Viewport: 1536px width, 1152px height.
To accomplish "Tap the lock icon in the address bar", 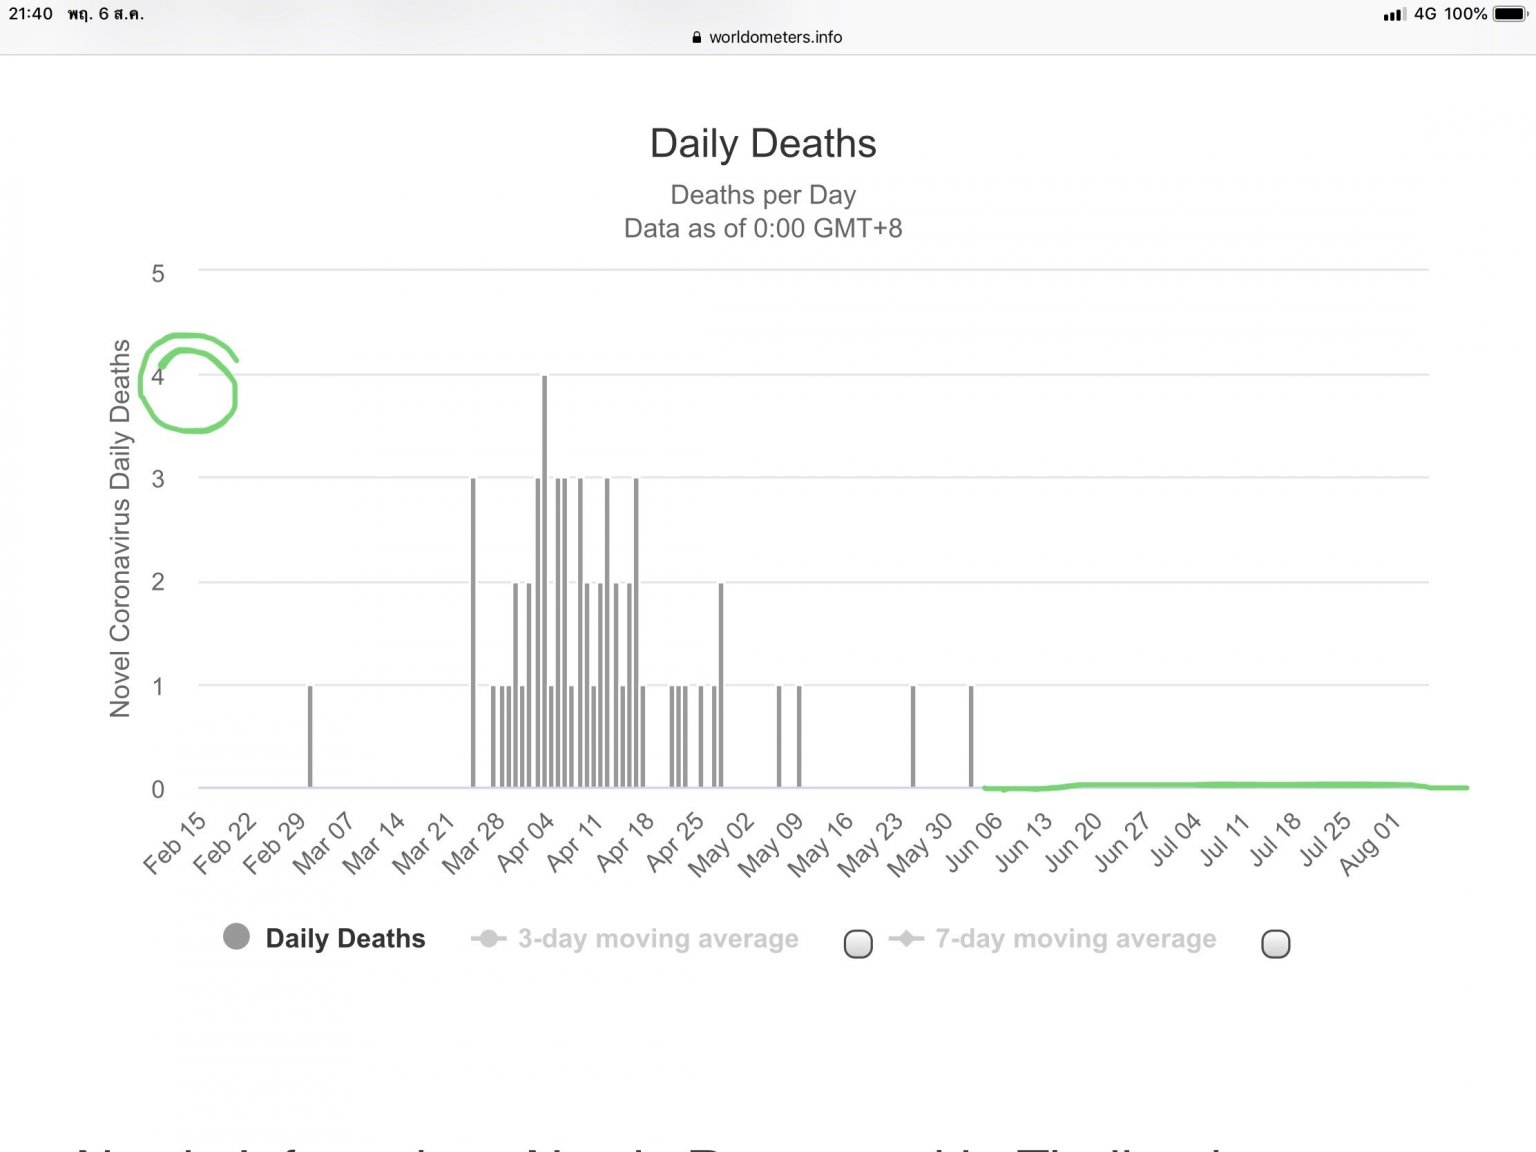I will click(697, 37).
